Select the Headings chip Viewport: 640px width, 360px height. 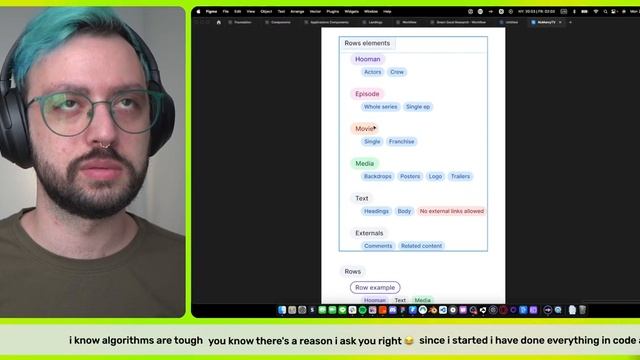[x=376, y=211]
